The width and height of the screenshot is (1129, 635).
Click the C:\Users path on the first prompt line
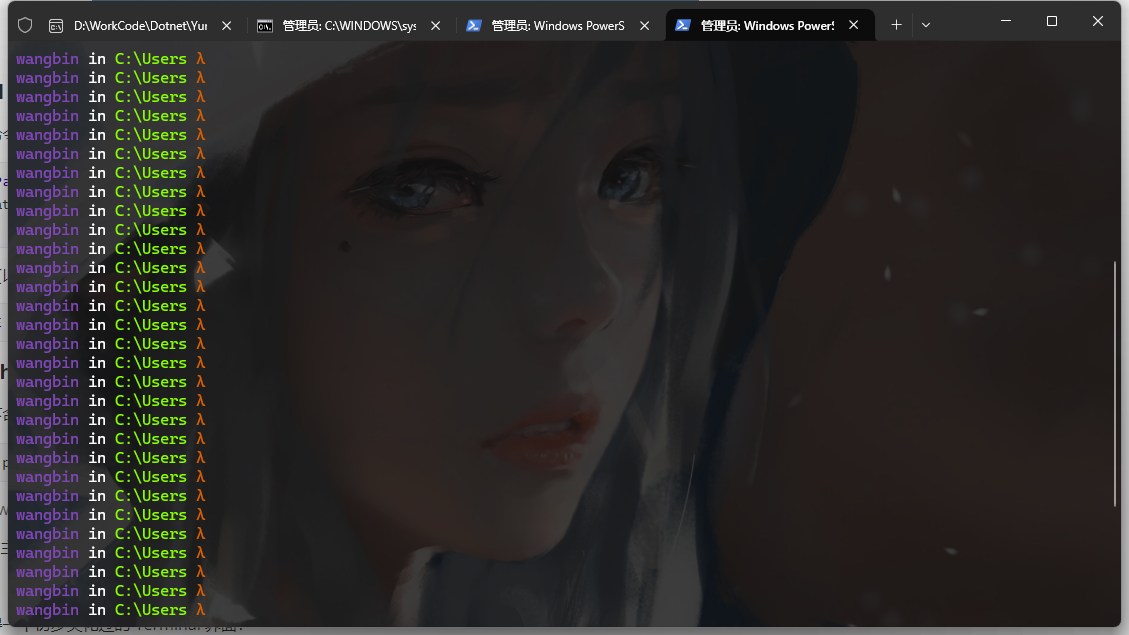pos(151,59)
